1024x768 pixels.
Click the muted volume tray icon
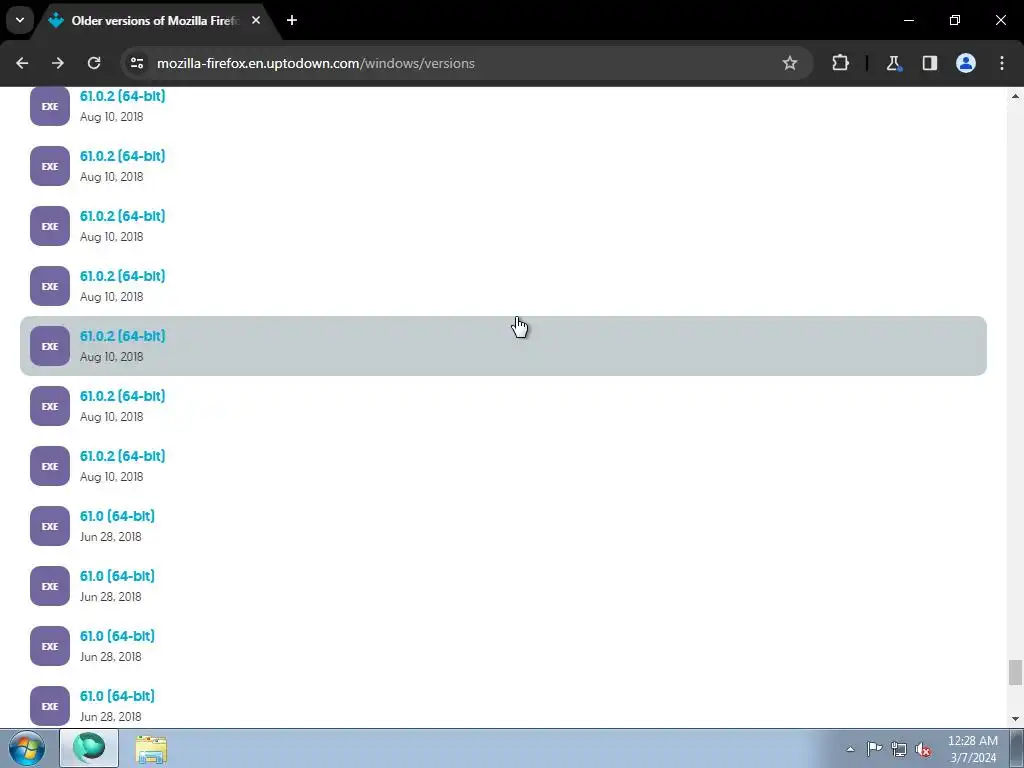tap(923, 749)
